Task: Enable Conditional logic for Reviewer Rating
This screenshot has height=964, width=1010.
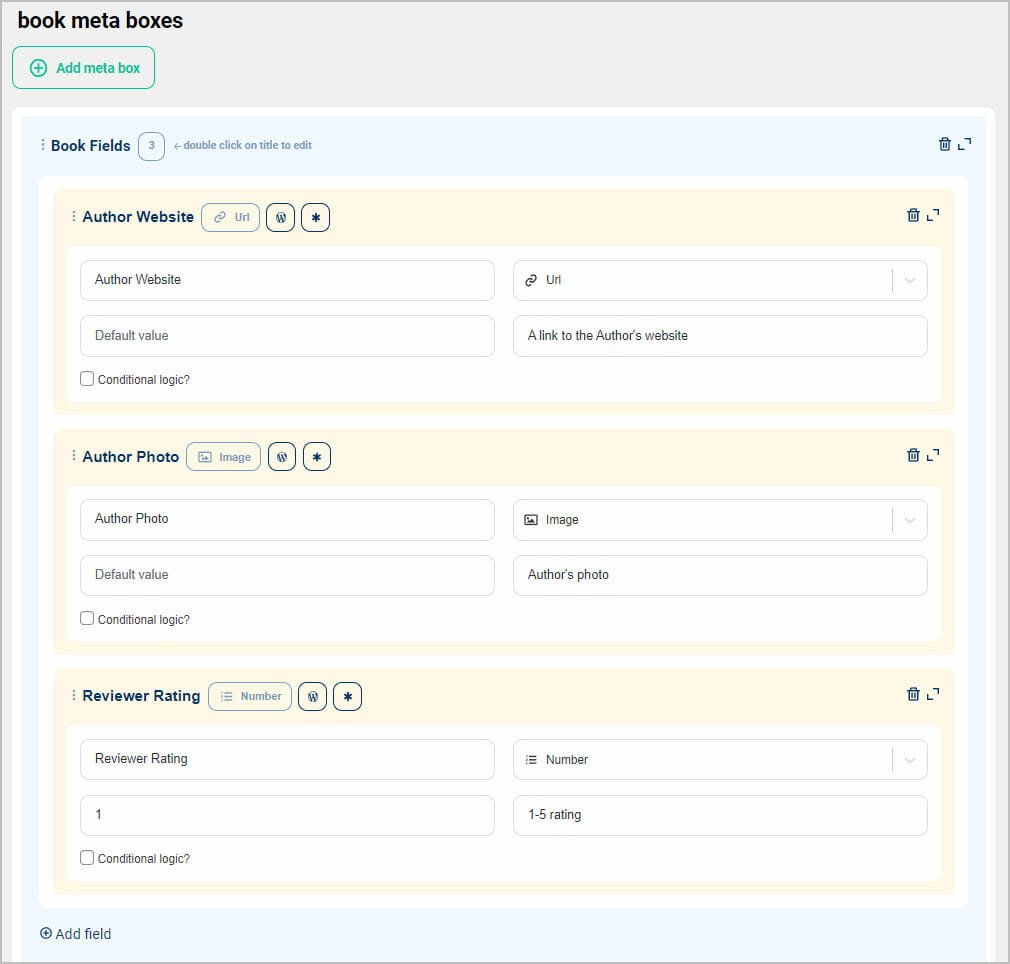Action: (x=87, y=857)
